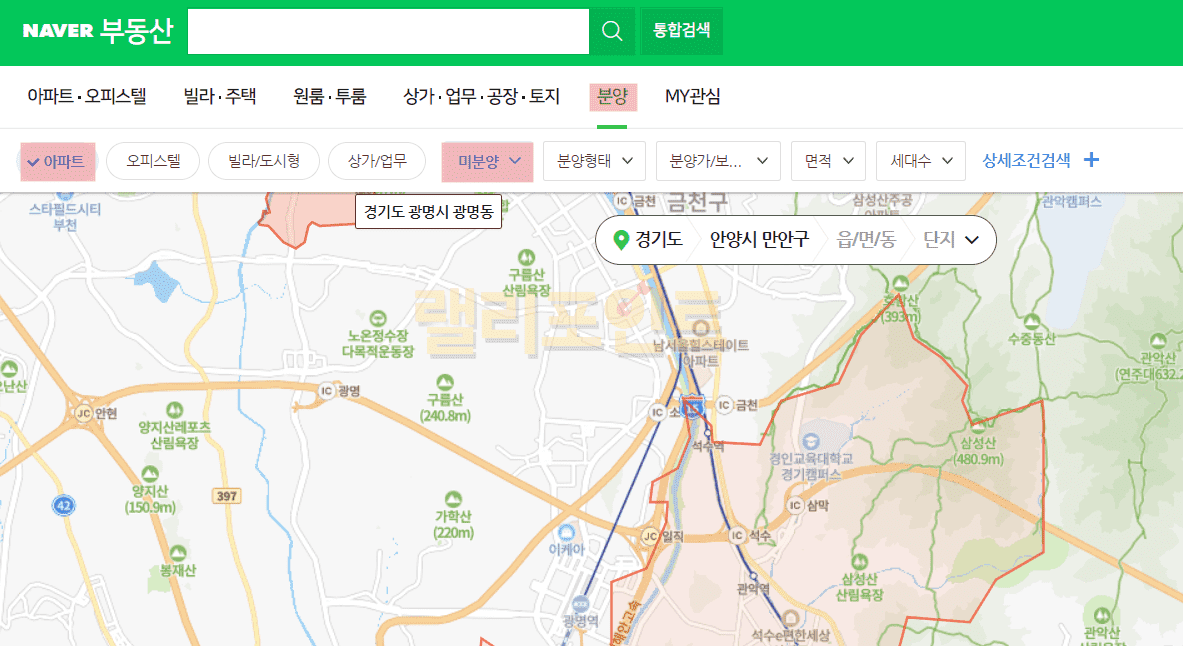Click the plus icon beside 상세조건검색

[1091, 160]
